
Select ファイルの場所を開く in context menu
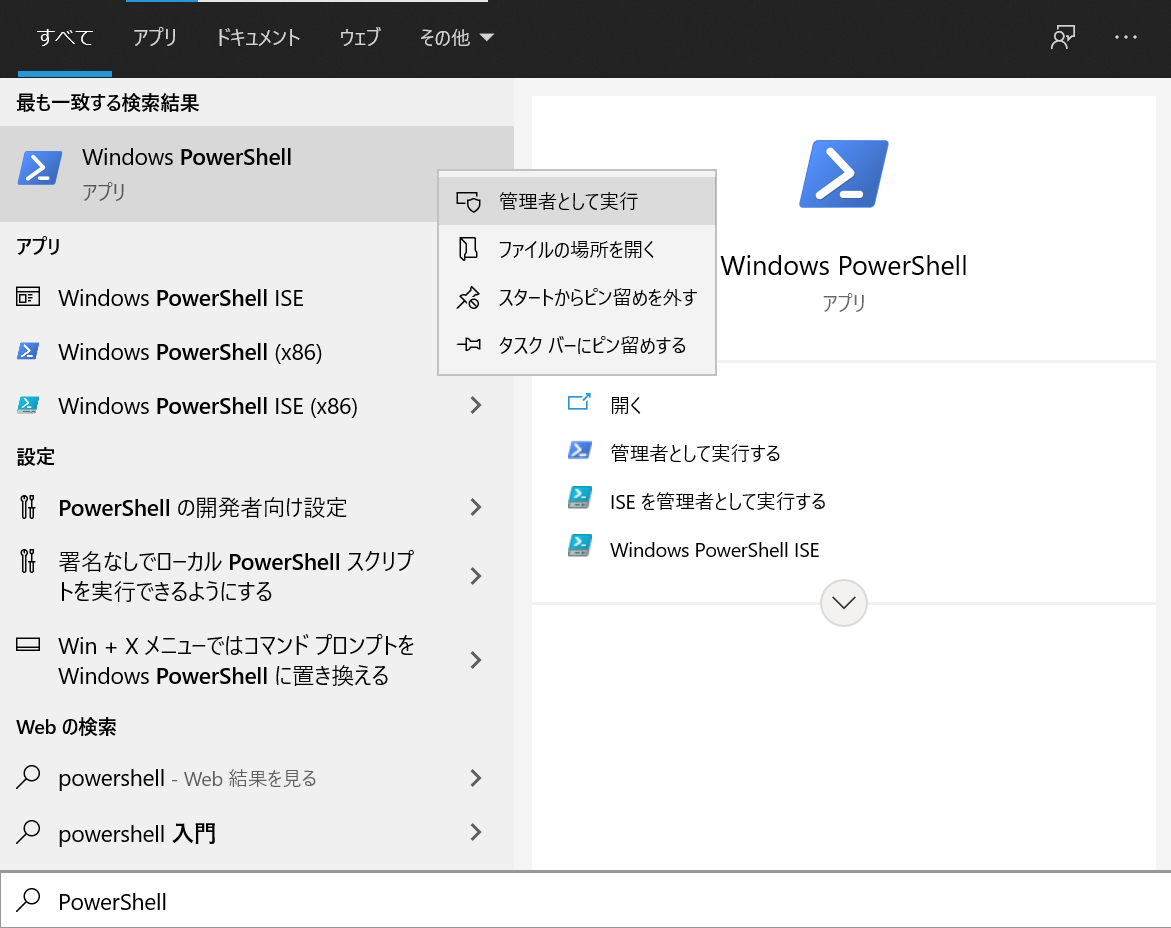tap(577, 249)
